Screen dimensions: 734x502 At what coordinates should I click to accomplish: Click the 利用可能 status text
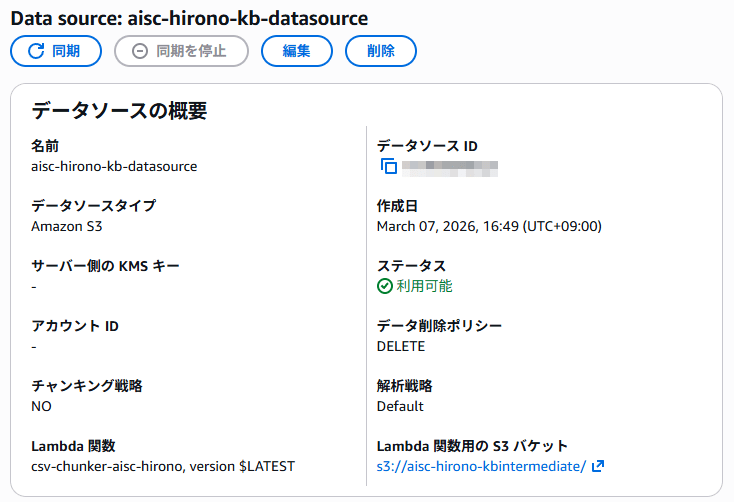424,287
